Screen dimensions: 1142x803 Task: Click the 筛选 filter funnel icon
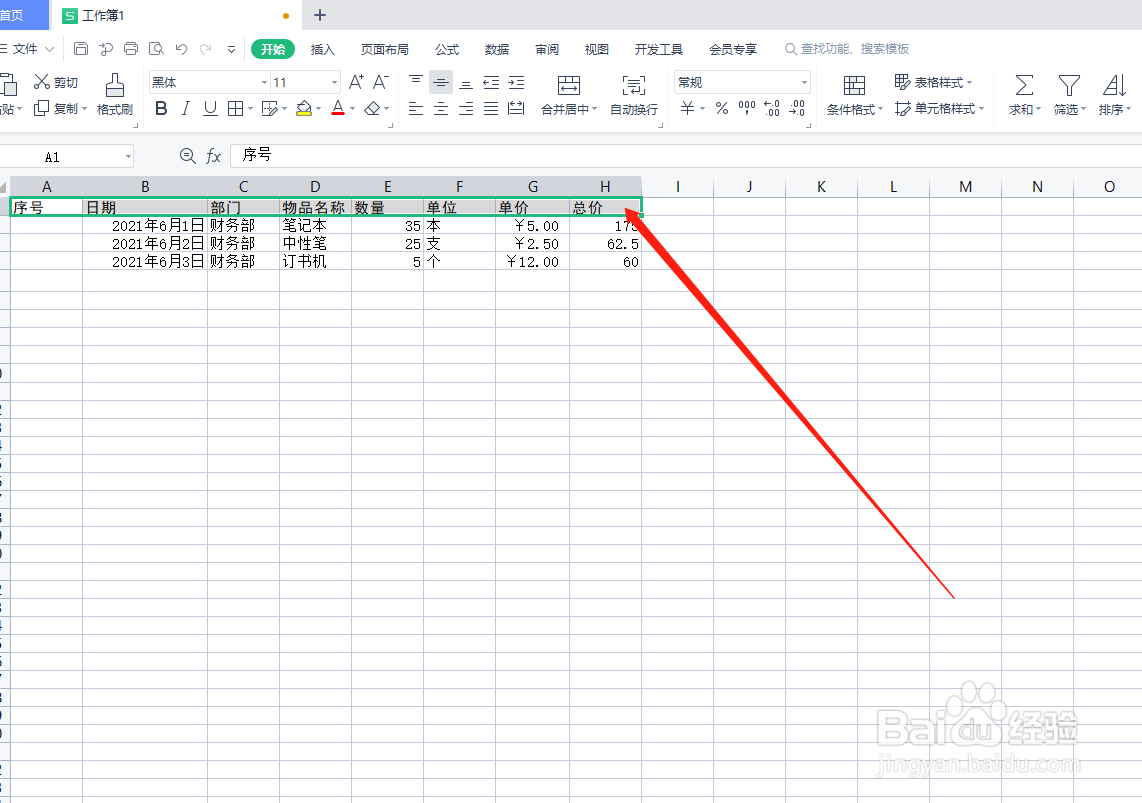pyautogui.click(x=1069, y=85)
